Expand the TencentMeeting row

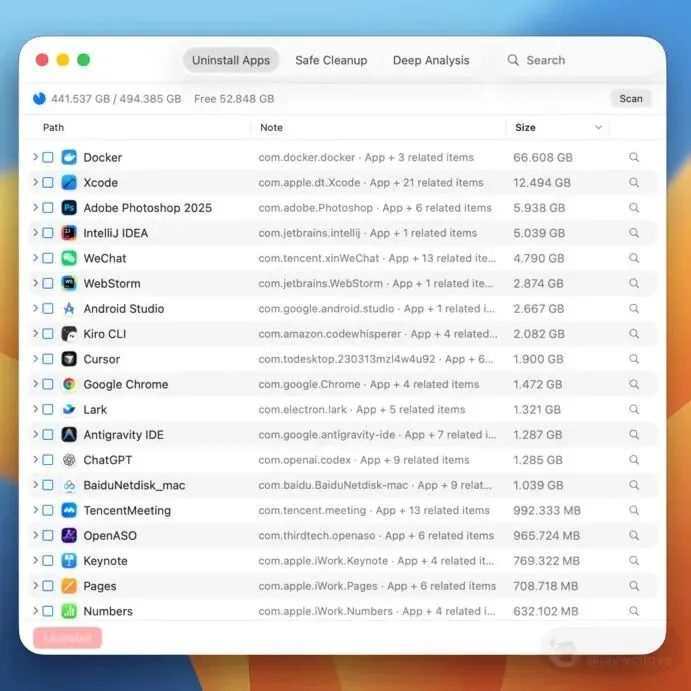click(35, 510)
